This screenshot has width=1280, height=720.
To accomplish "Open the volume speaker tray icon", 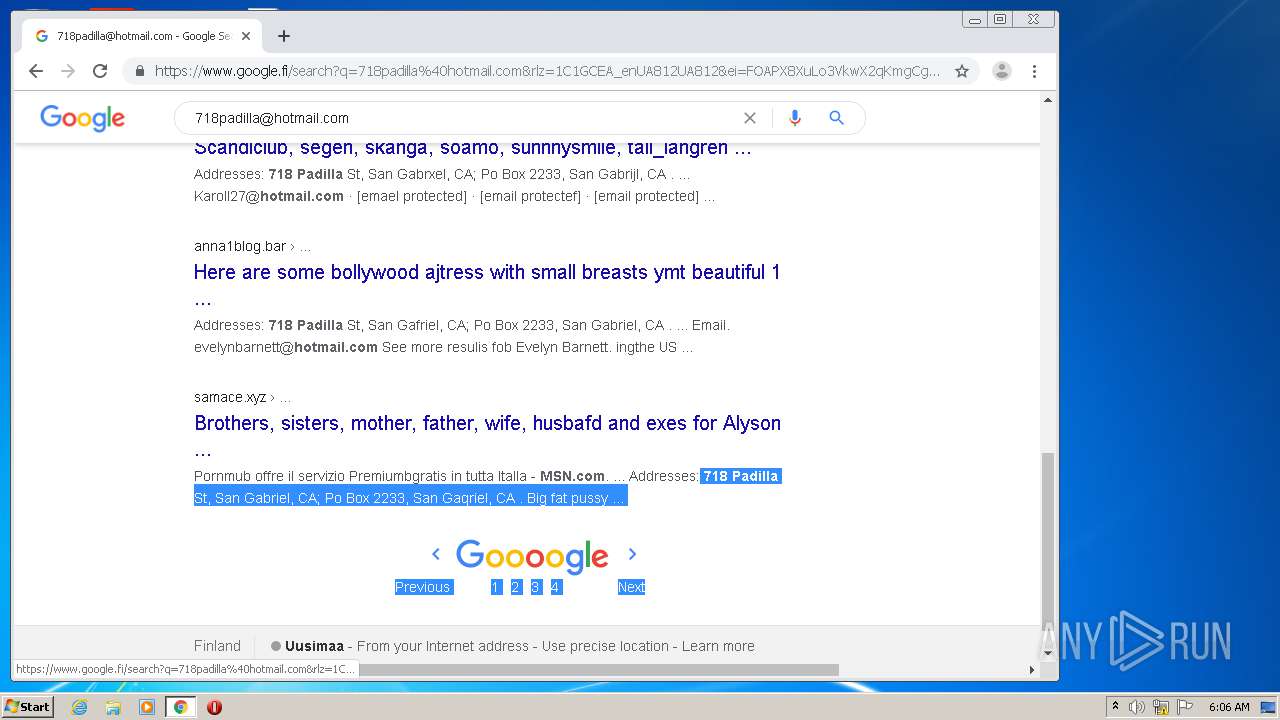I will point(1137,707).
